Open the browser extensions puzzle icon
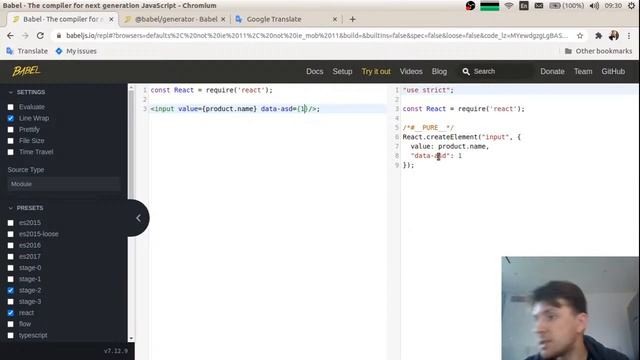 [598, 36]
